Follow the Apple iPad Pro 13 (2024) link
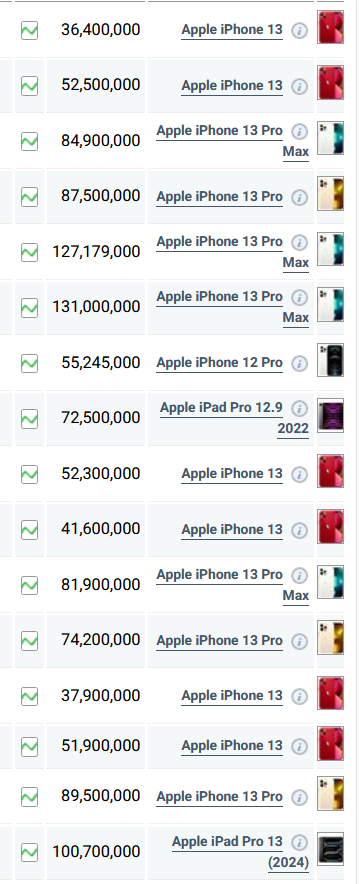360x884 pixels. (x=241, y=852)
